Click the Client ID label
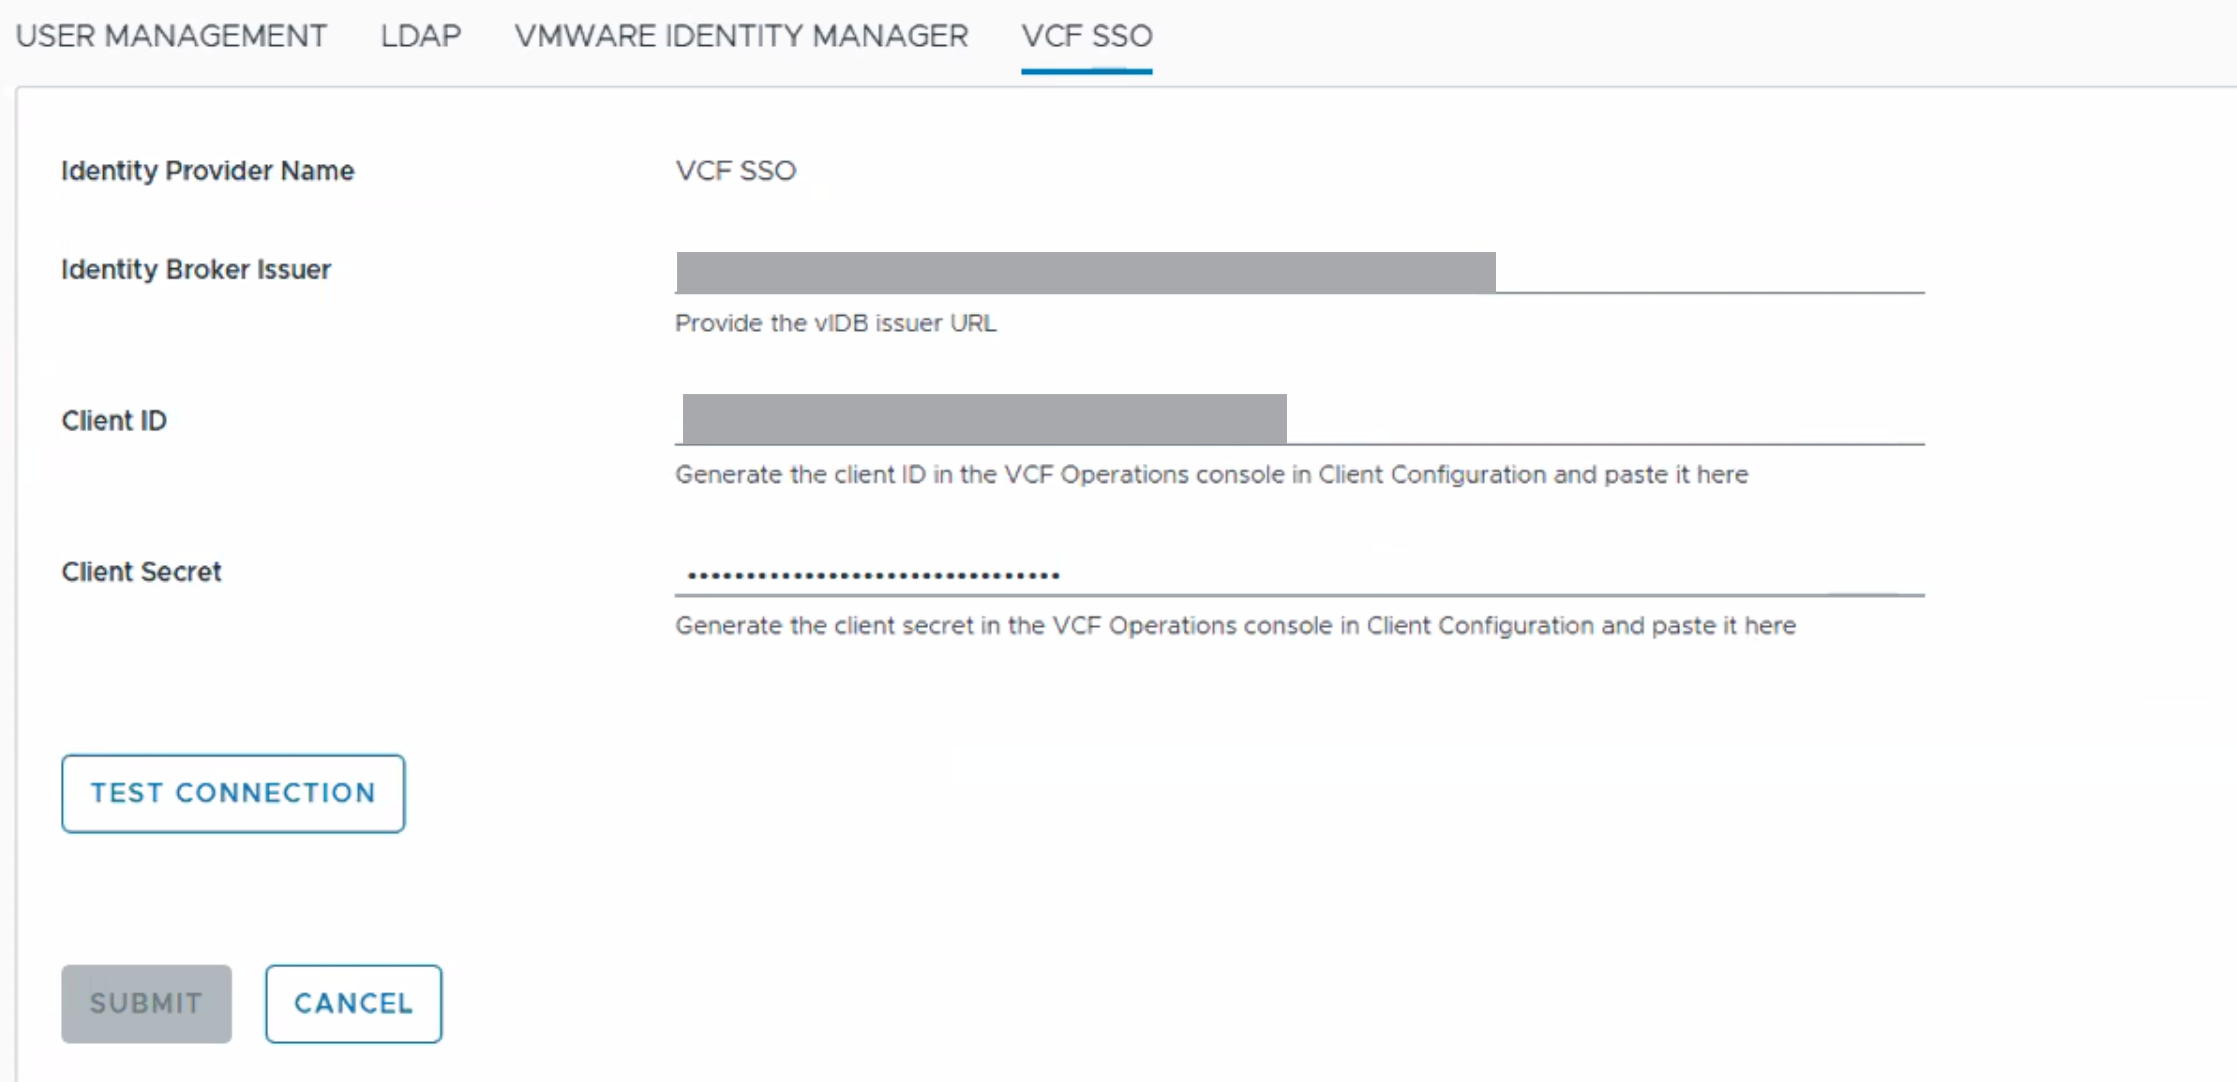This screenshot has width=2237, height=1082. coord(114,421)
